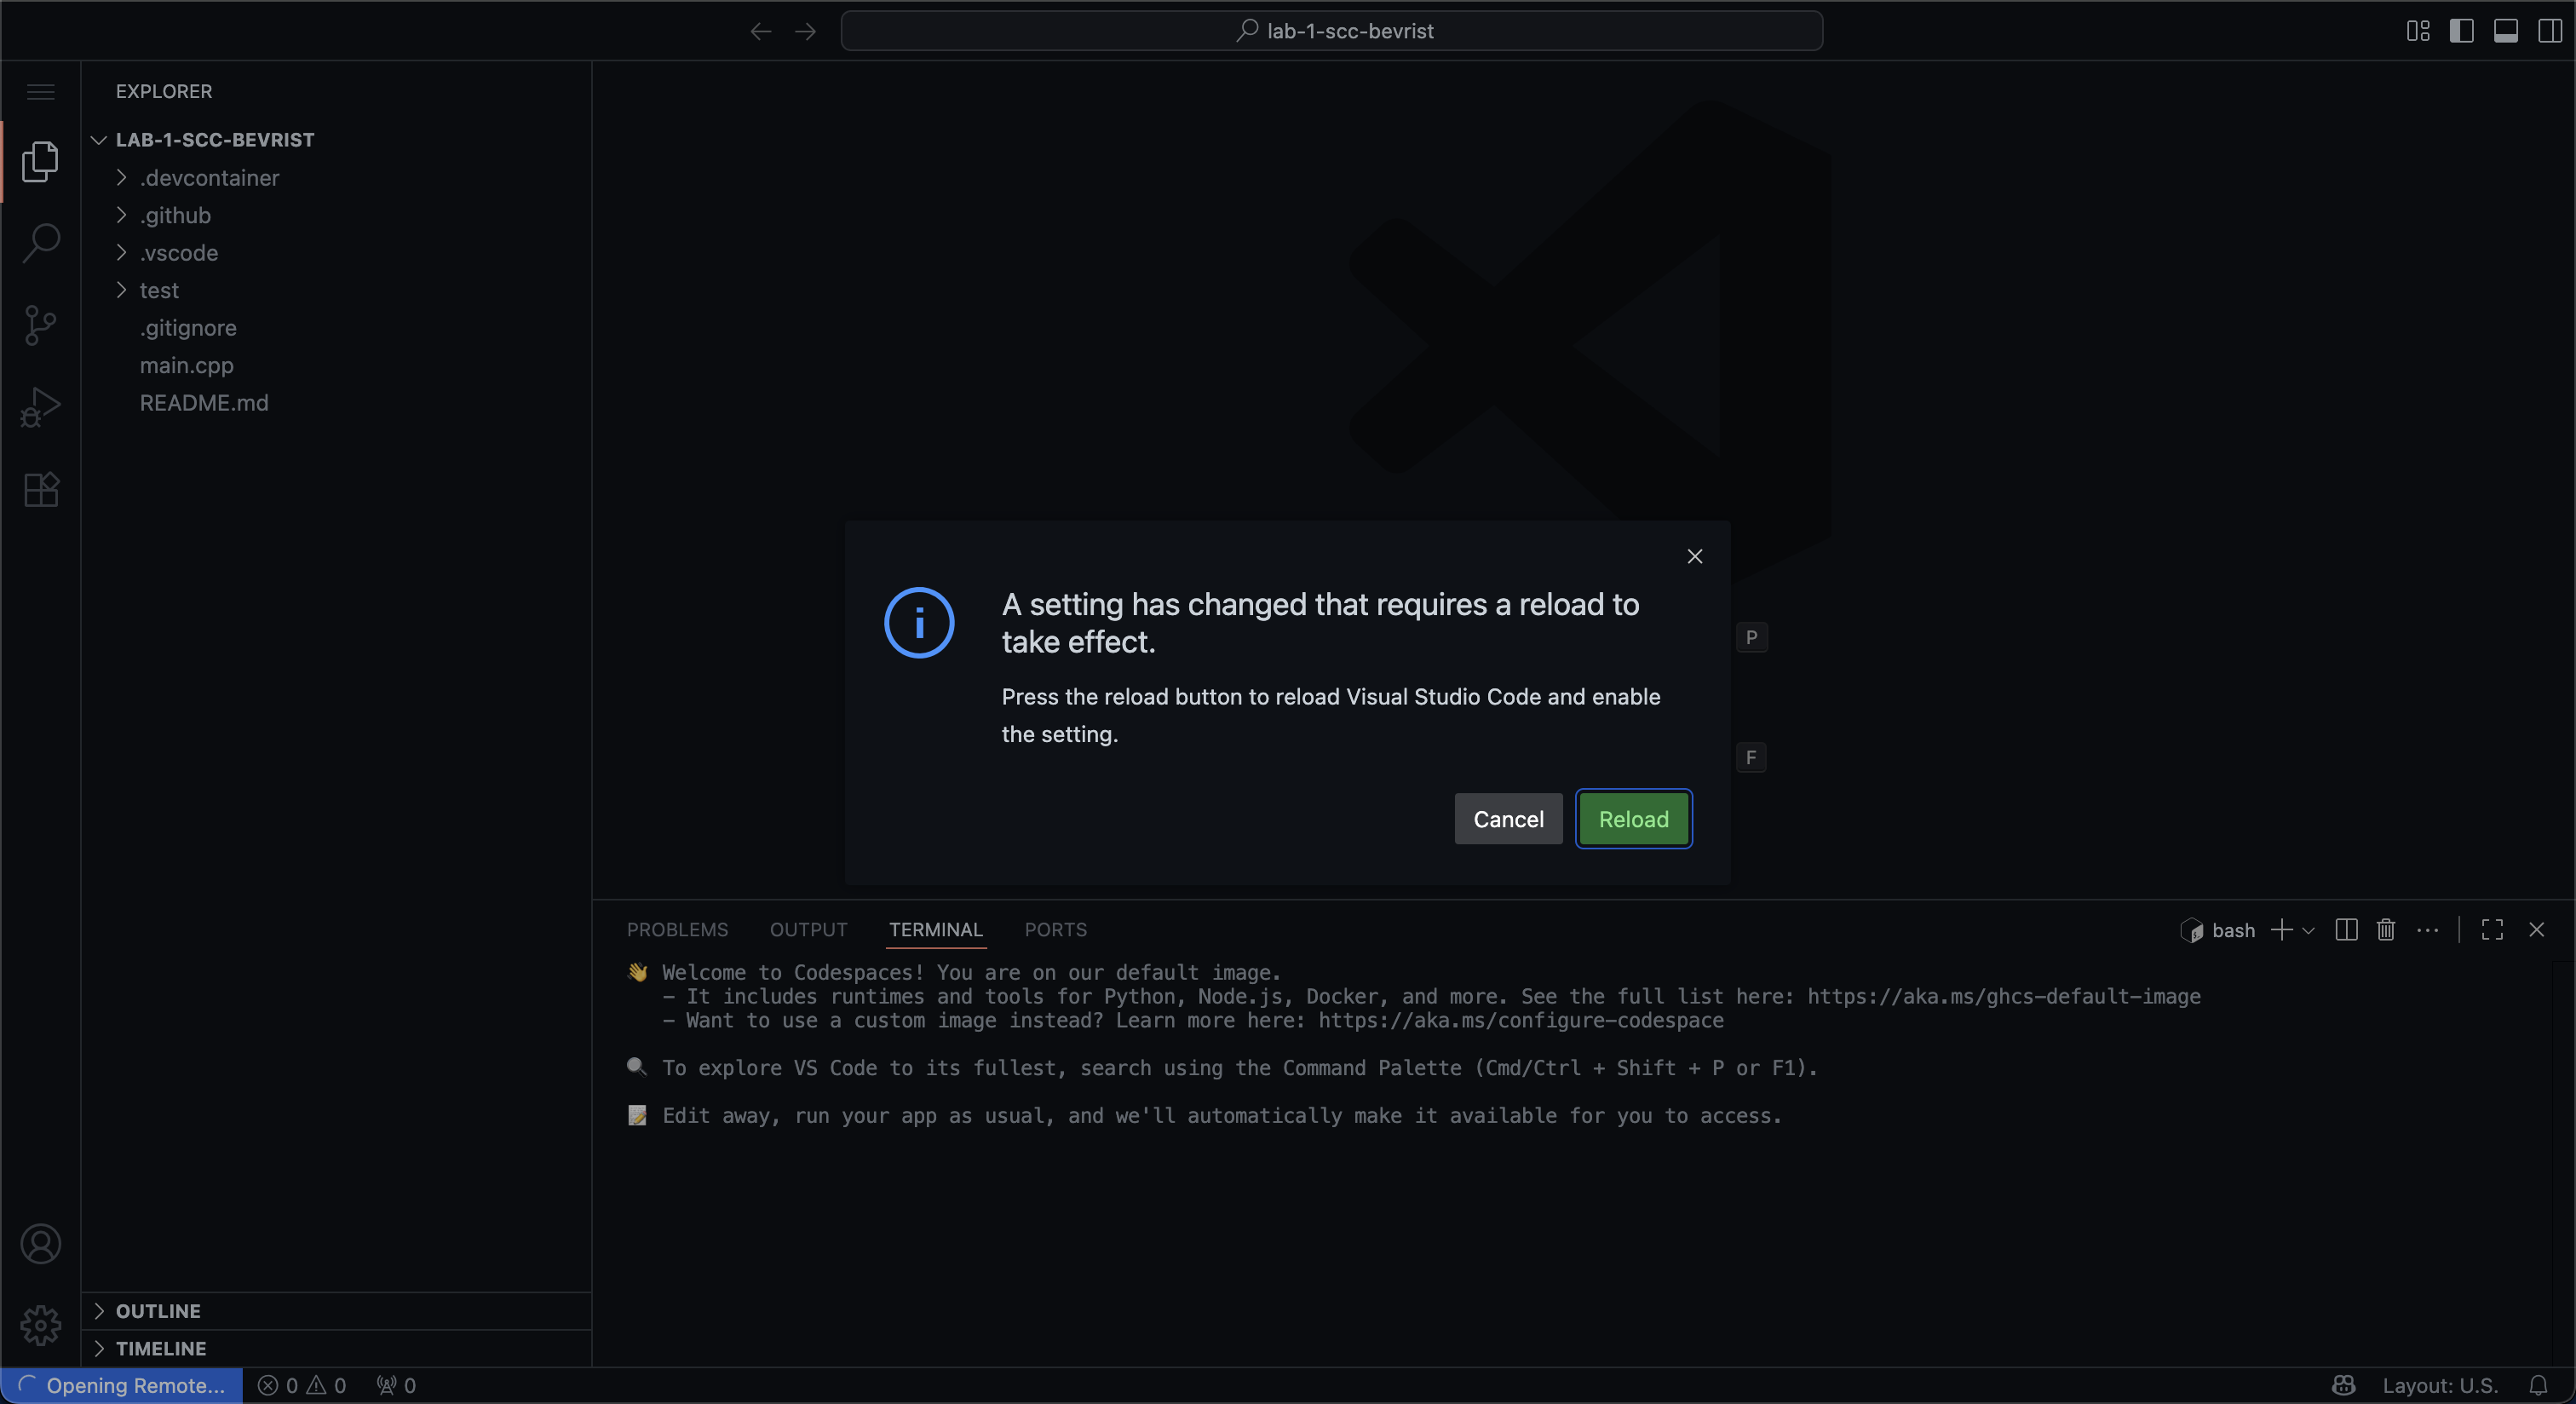Open the new terminal launch profile dropdown
2576x1404 pixels.
[2309, 931]
